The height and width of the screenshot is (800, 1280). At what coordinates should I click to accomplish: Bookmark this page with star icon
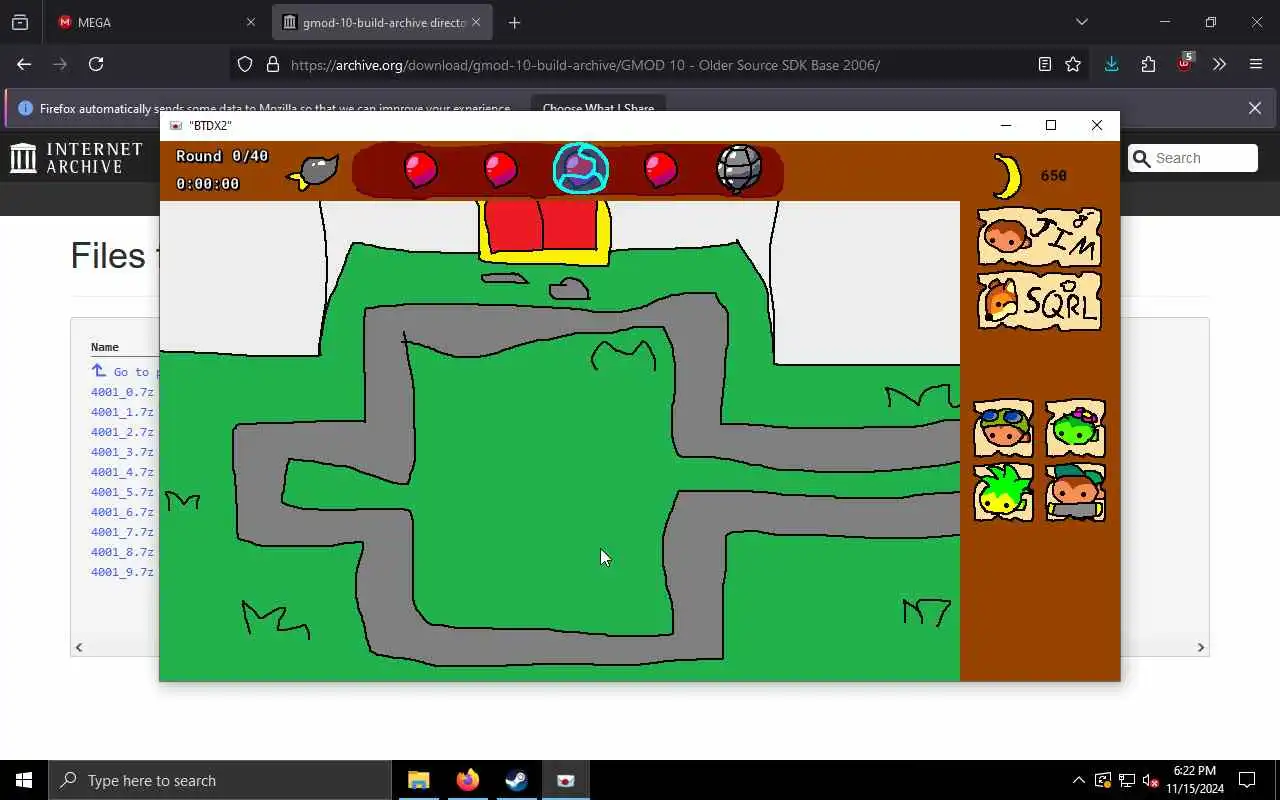(1073, 64)
